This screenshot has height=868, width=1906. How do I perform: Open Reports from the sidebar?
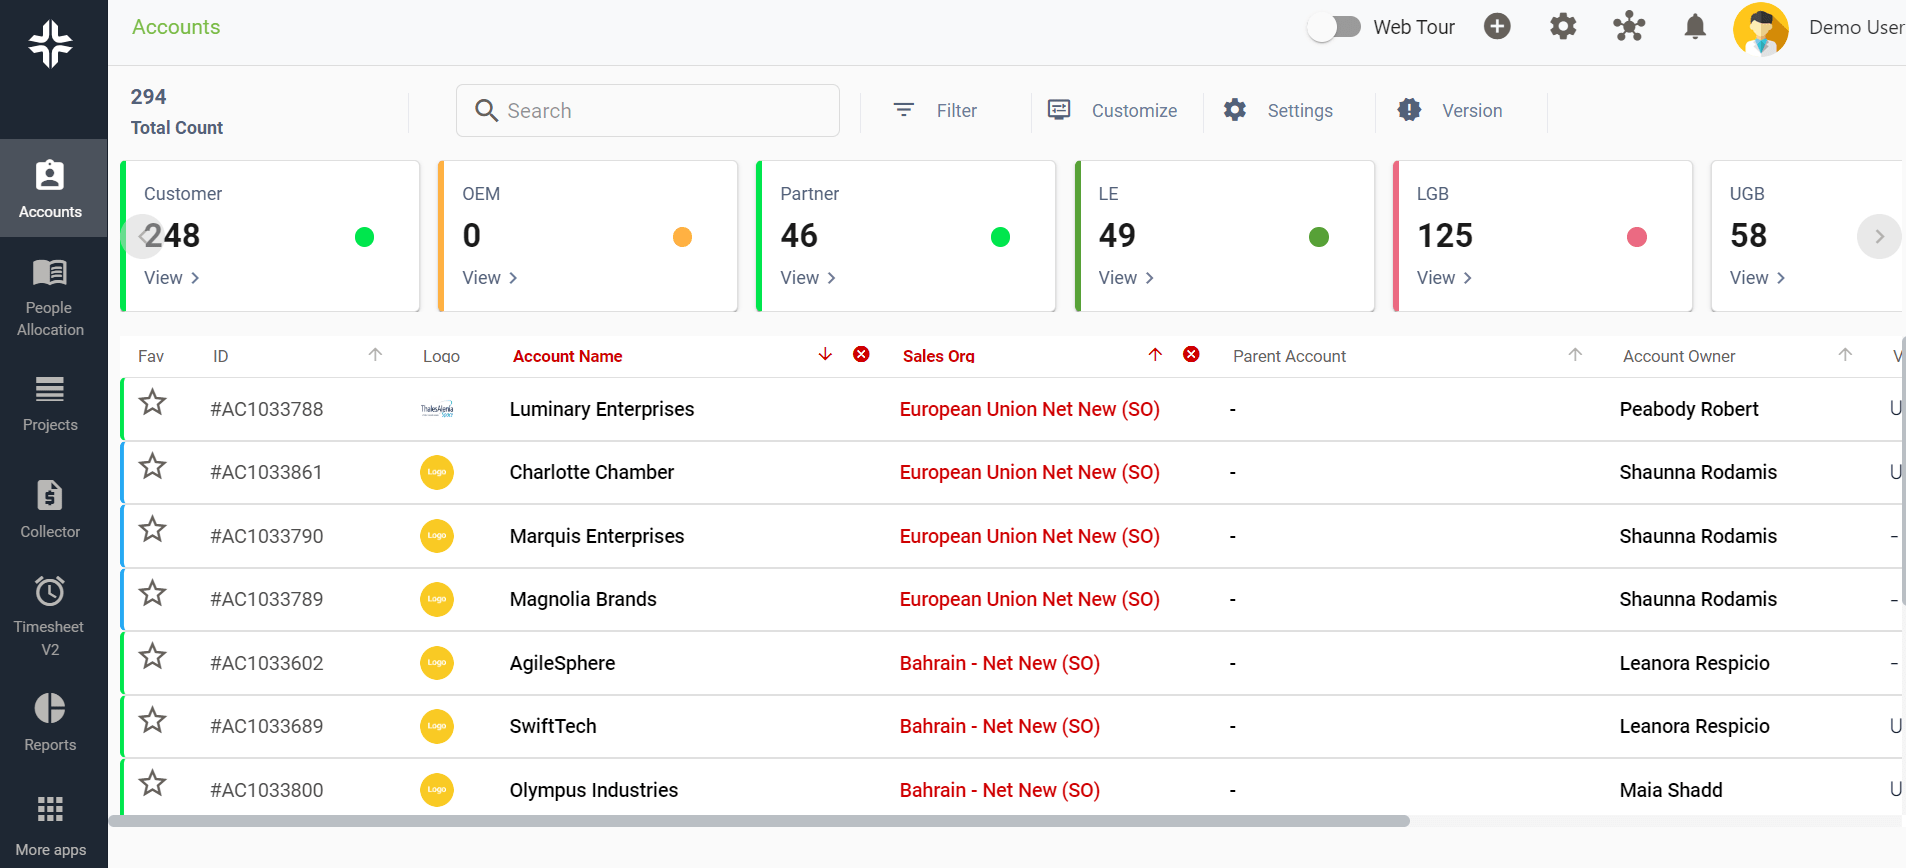click(50, 722)
